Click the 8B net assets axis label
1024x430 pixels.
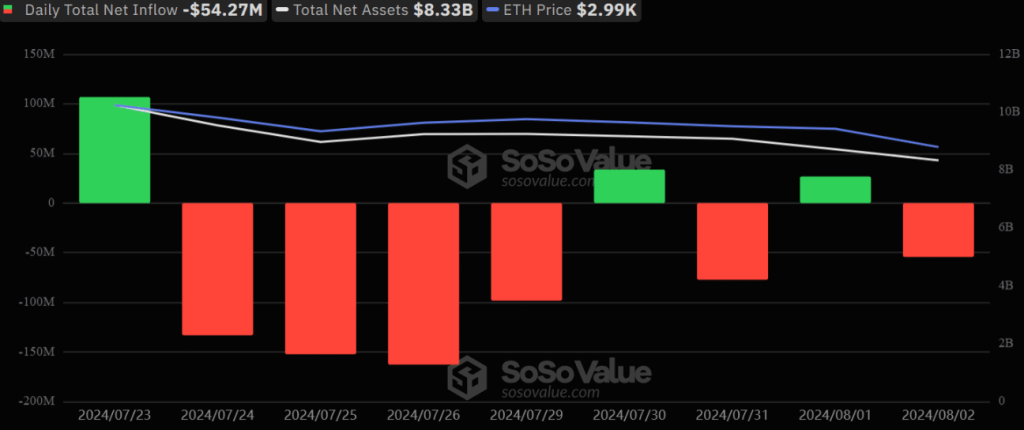pos(1006,169)
